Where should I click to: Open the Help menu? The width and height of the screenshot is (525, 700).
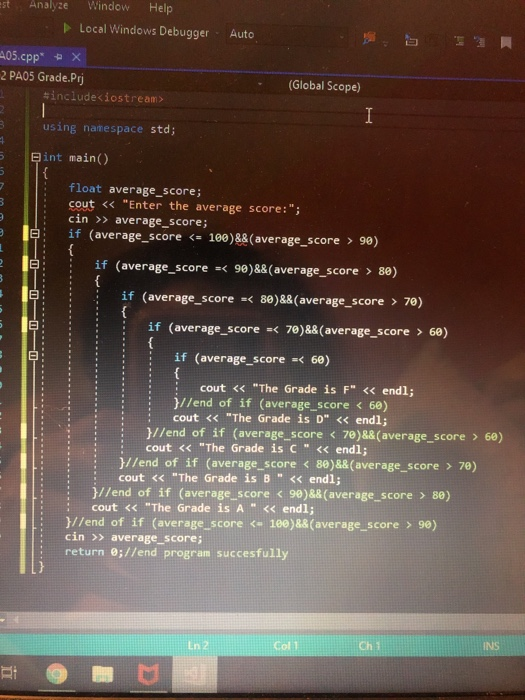(161, 8)
